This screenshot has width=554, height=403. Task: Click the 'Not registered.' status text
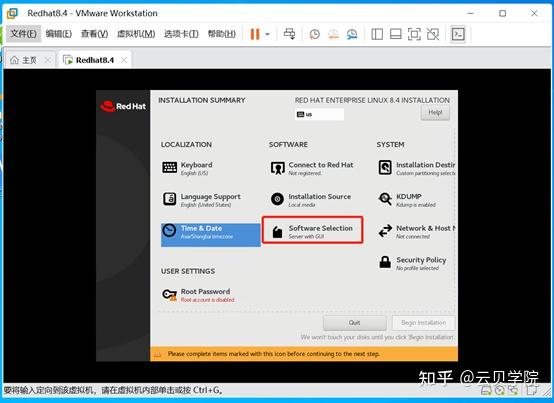(x=305, y=173)
